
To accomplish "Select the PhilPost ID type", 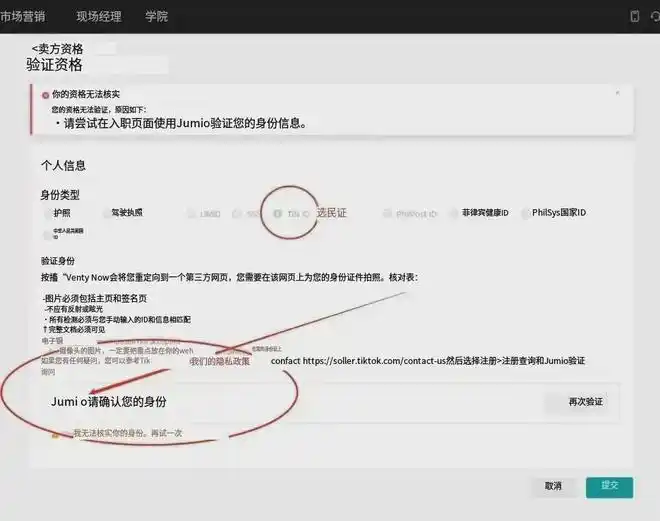I will [387, 214].
